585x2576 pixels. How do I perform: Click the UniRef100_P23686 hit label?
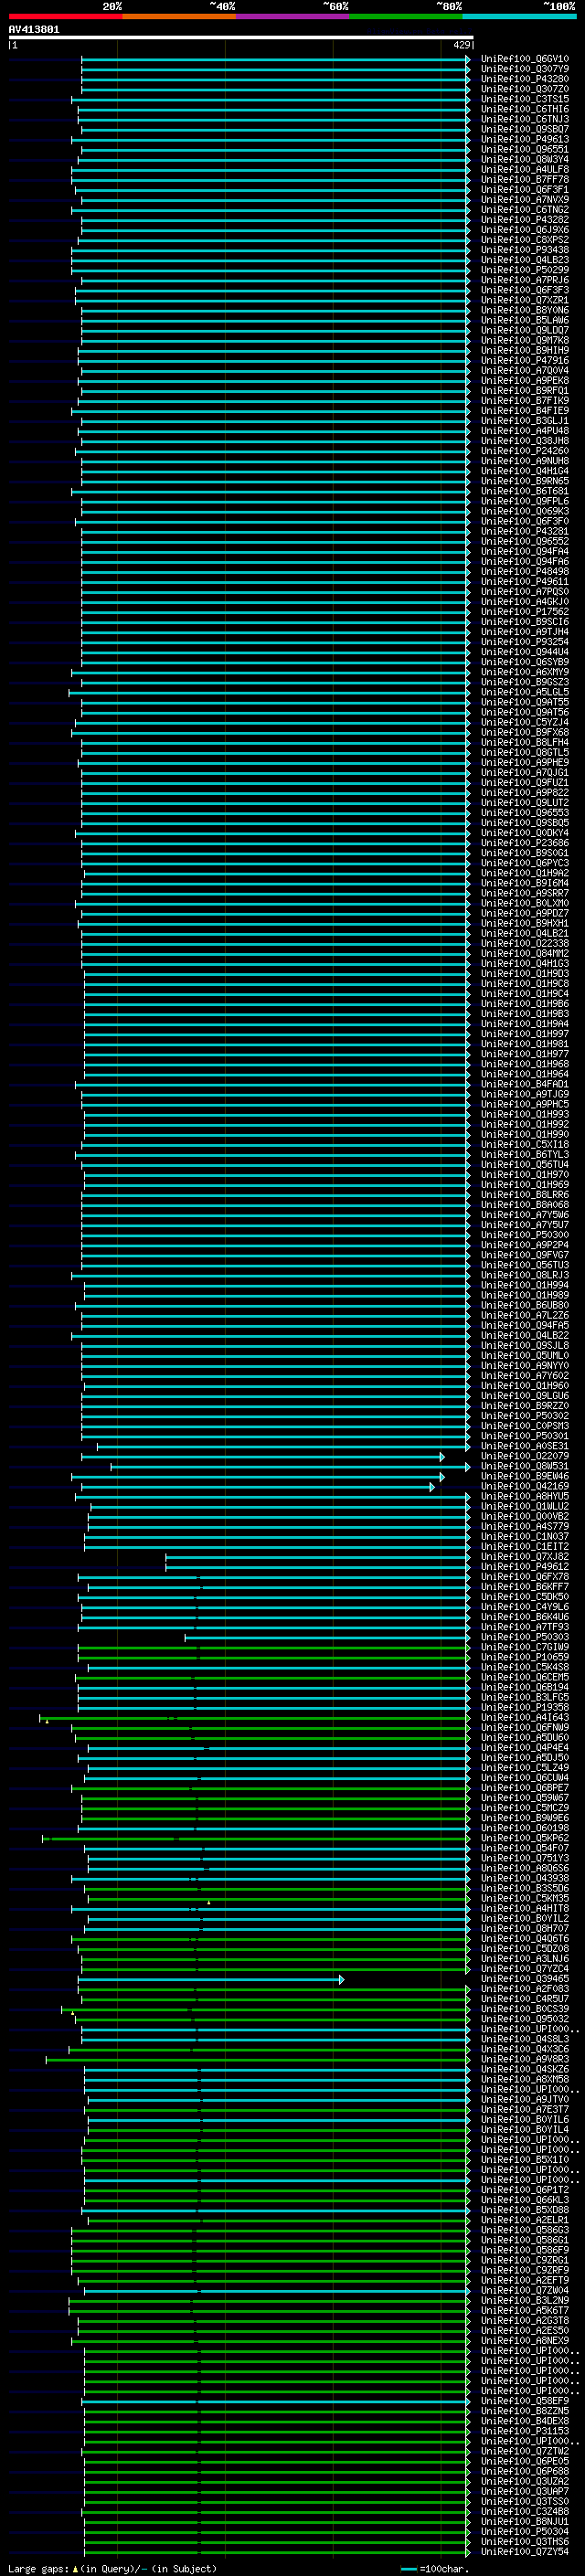[x=525, y=843]
